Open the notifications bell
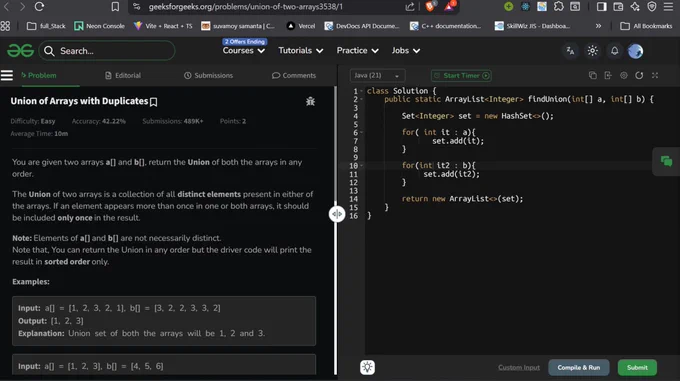 615,51
